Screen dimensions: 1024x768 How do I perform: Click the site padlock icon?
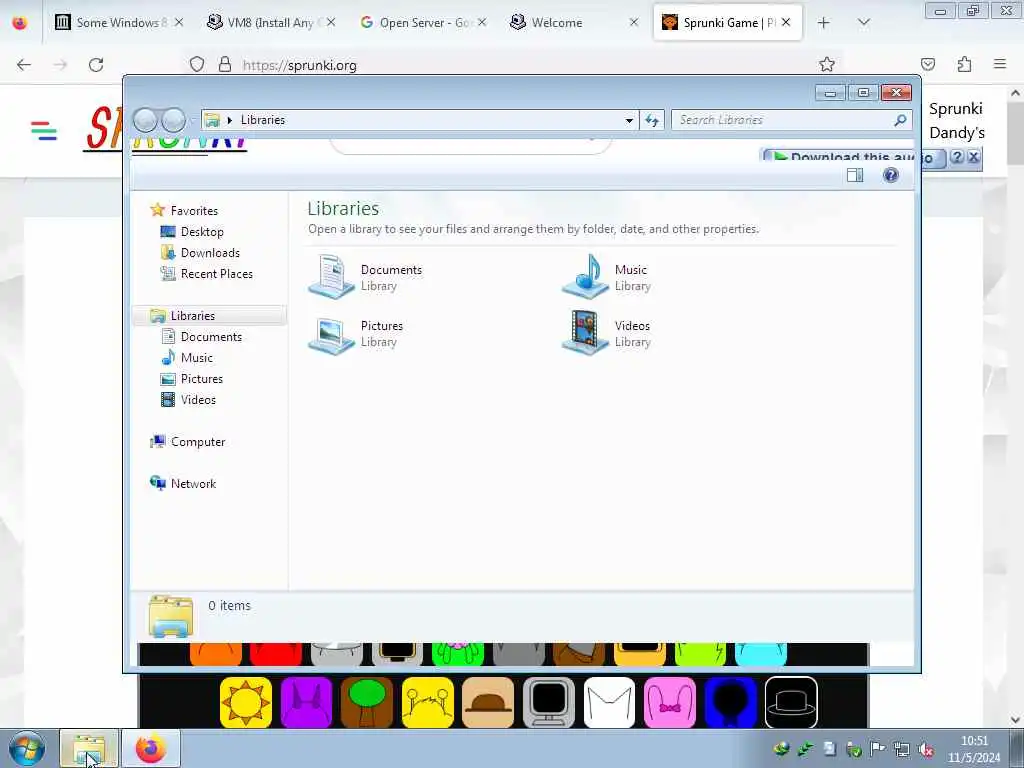coord(225,64)
